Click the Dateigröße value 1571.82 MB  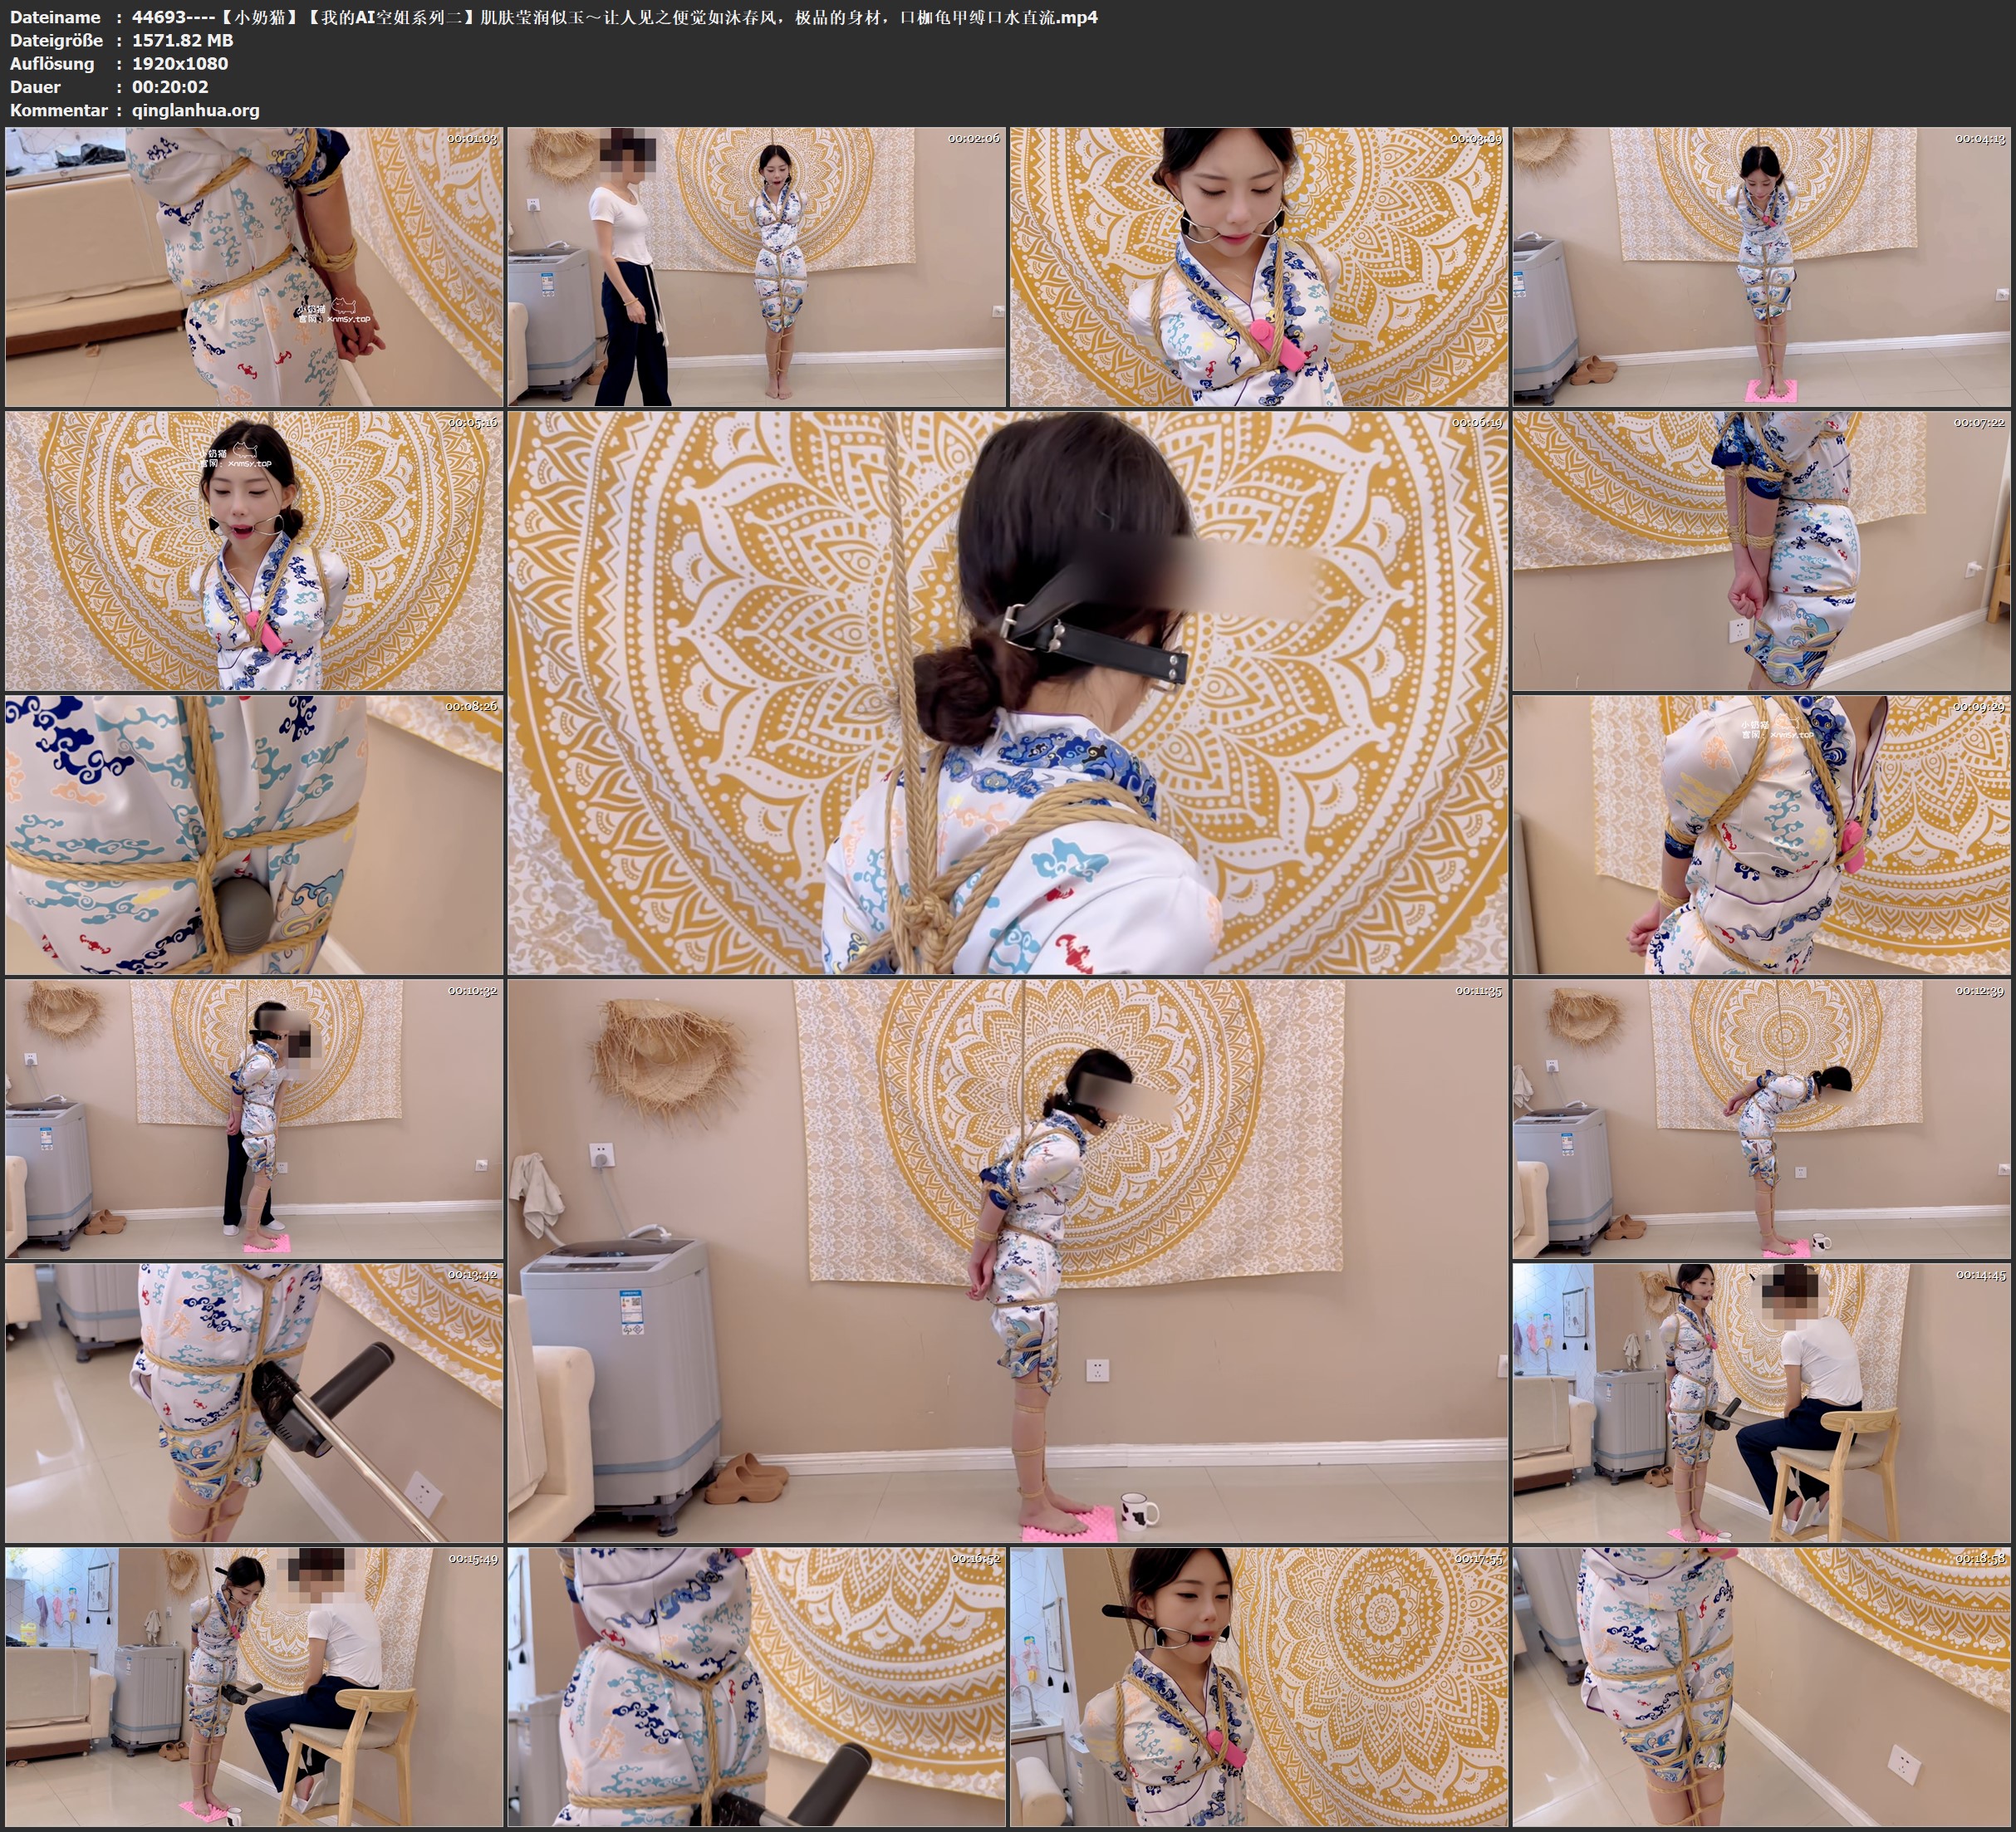tap(182, 40)
